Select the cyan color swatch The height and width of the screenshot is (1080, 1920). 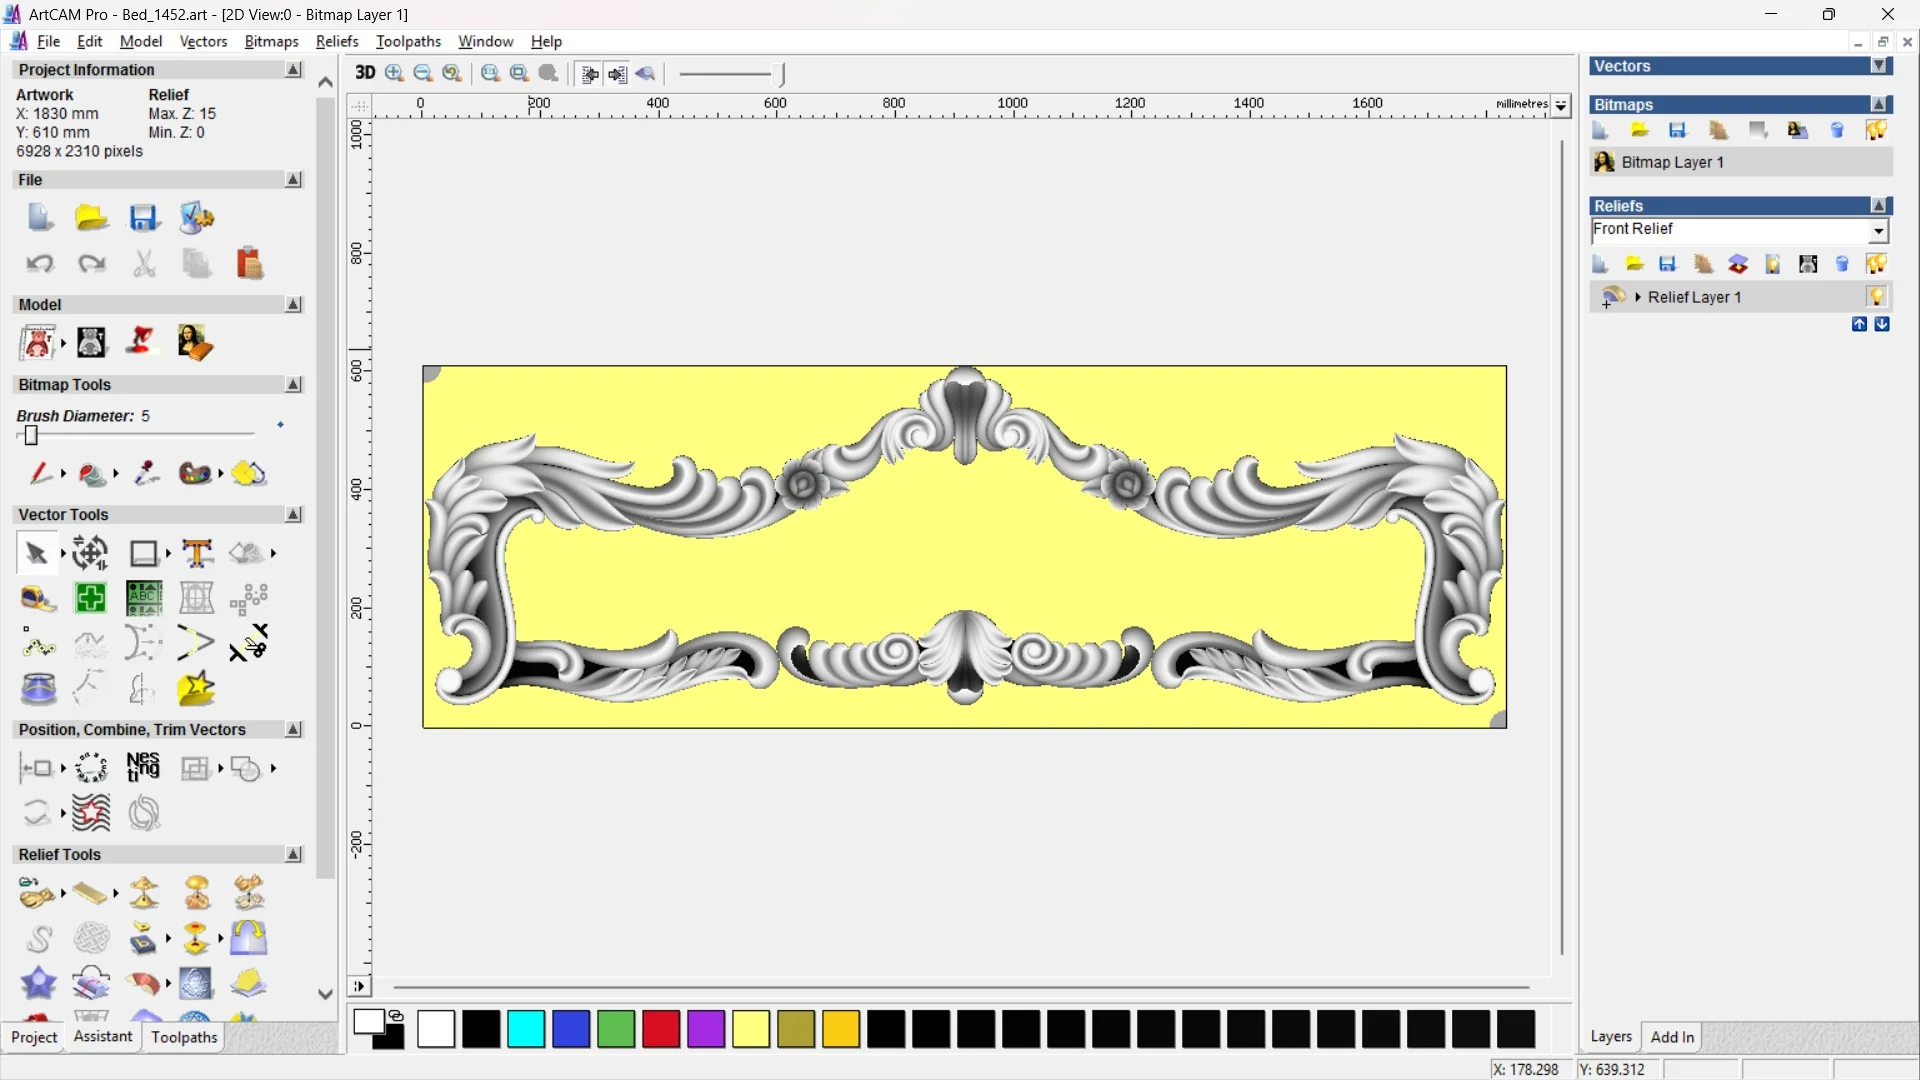pos(526,1029)
